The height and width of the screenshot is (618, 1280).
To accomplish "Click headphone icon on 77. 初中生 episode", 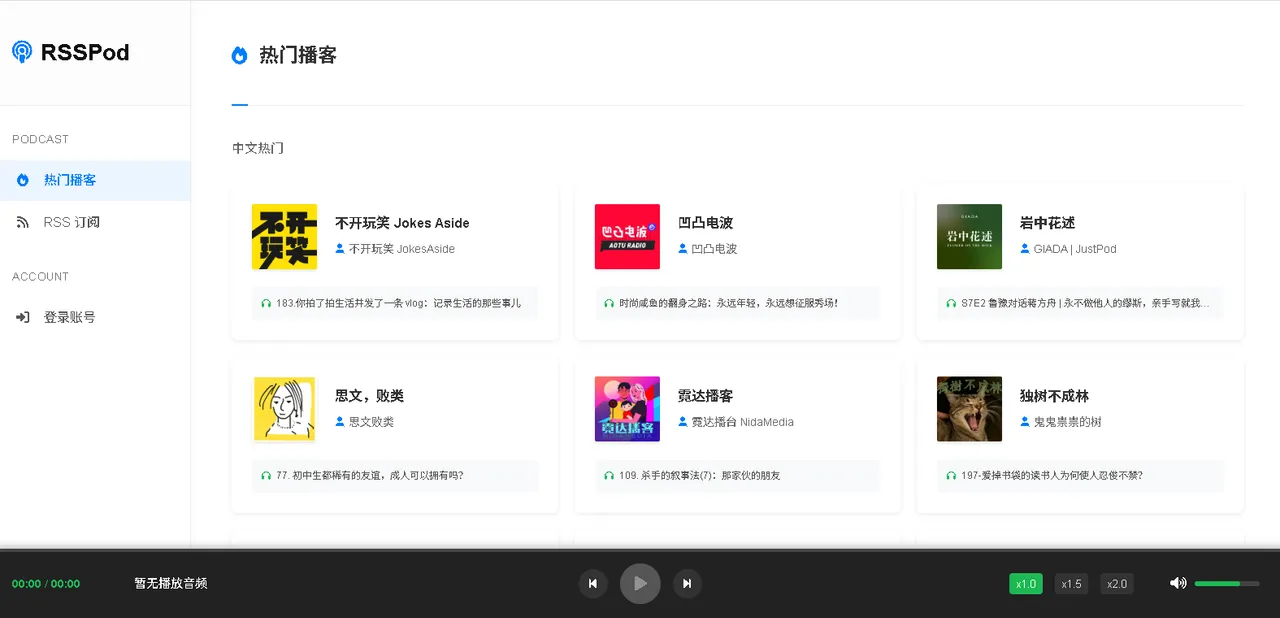I will [x=266, y=476].
